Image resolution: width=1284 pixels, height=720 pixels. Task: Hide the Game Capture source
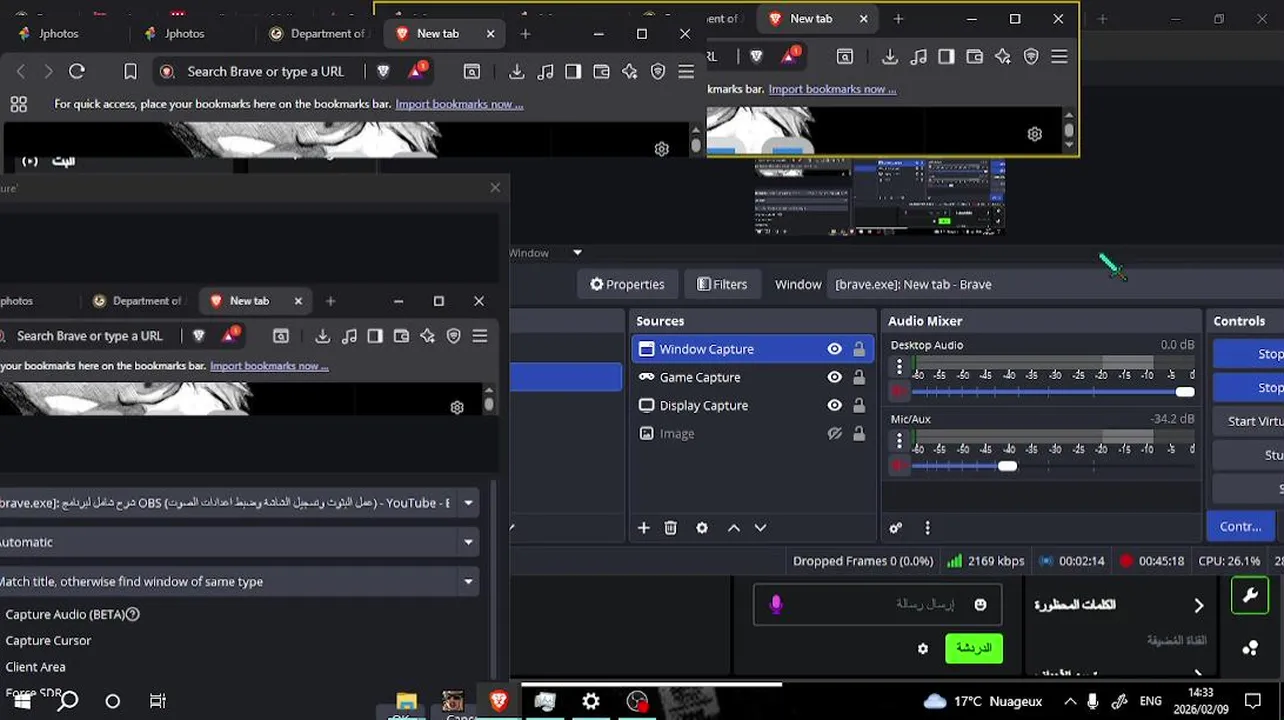(x=834, y=377)
